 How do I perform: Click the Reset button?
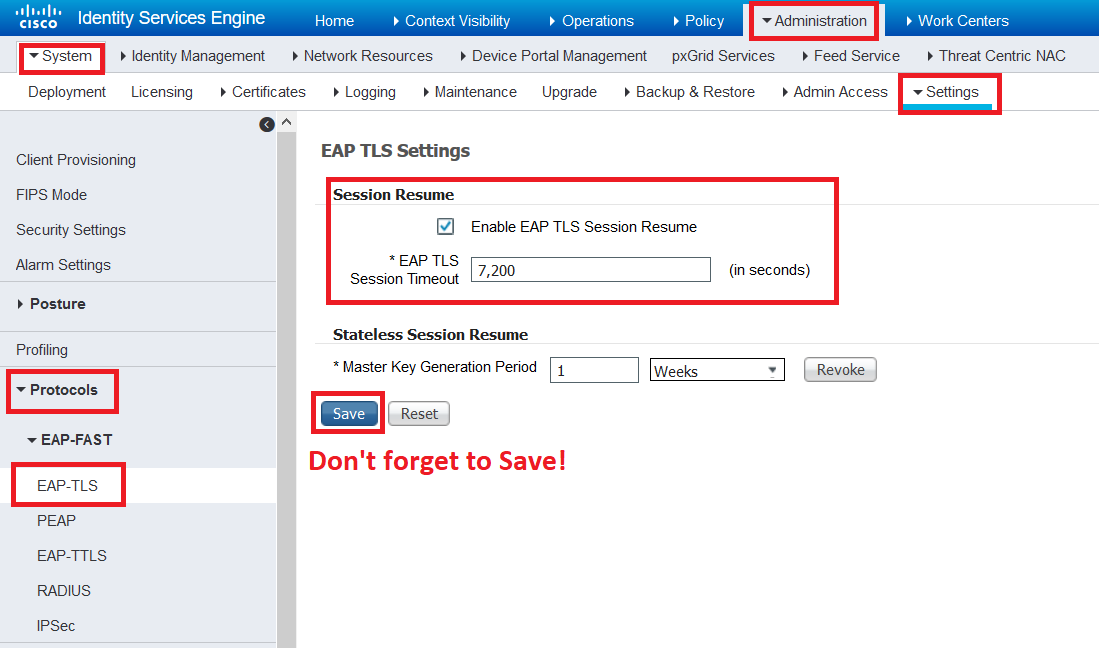coord(418,413)
